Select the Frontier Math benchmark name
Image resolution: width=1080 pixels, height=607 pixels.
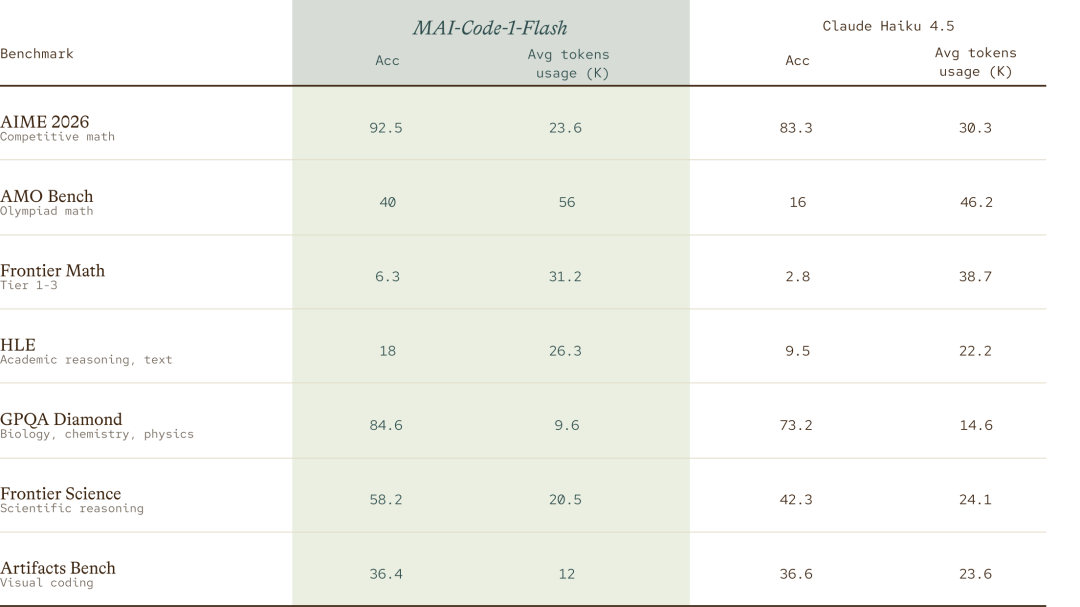(x=52, y=270)
